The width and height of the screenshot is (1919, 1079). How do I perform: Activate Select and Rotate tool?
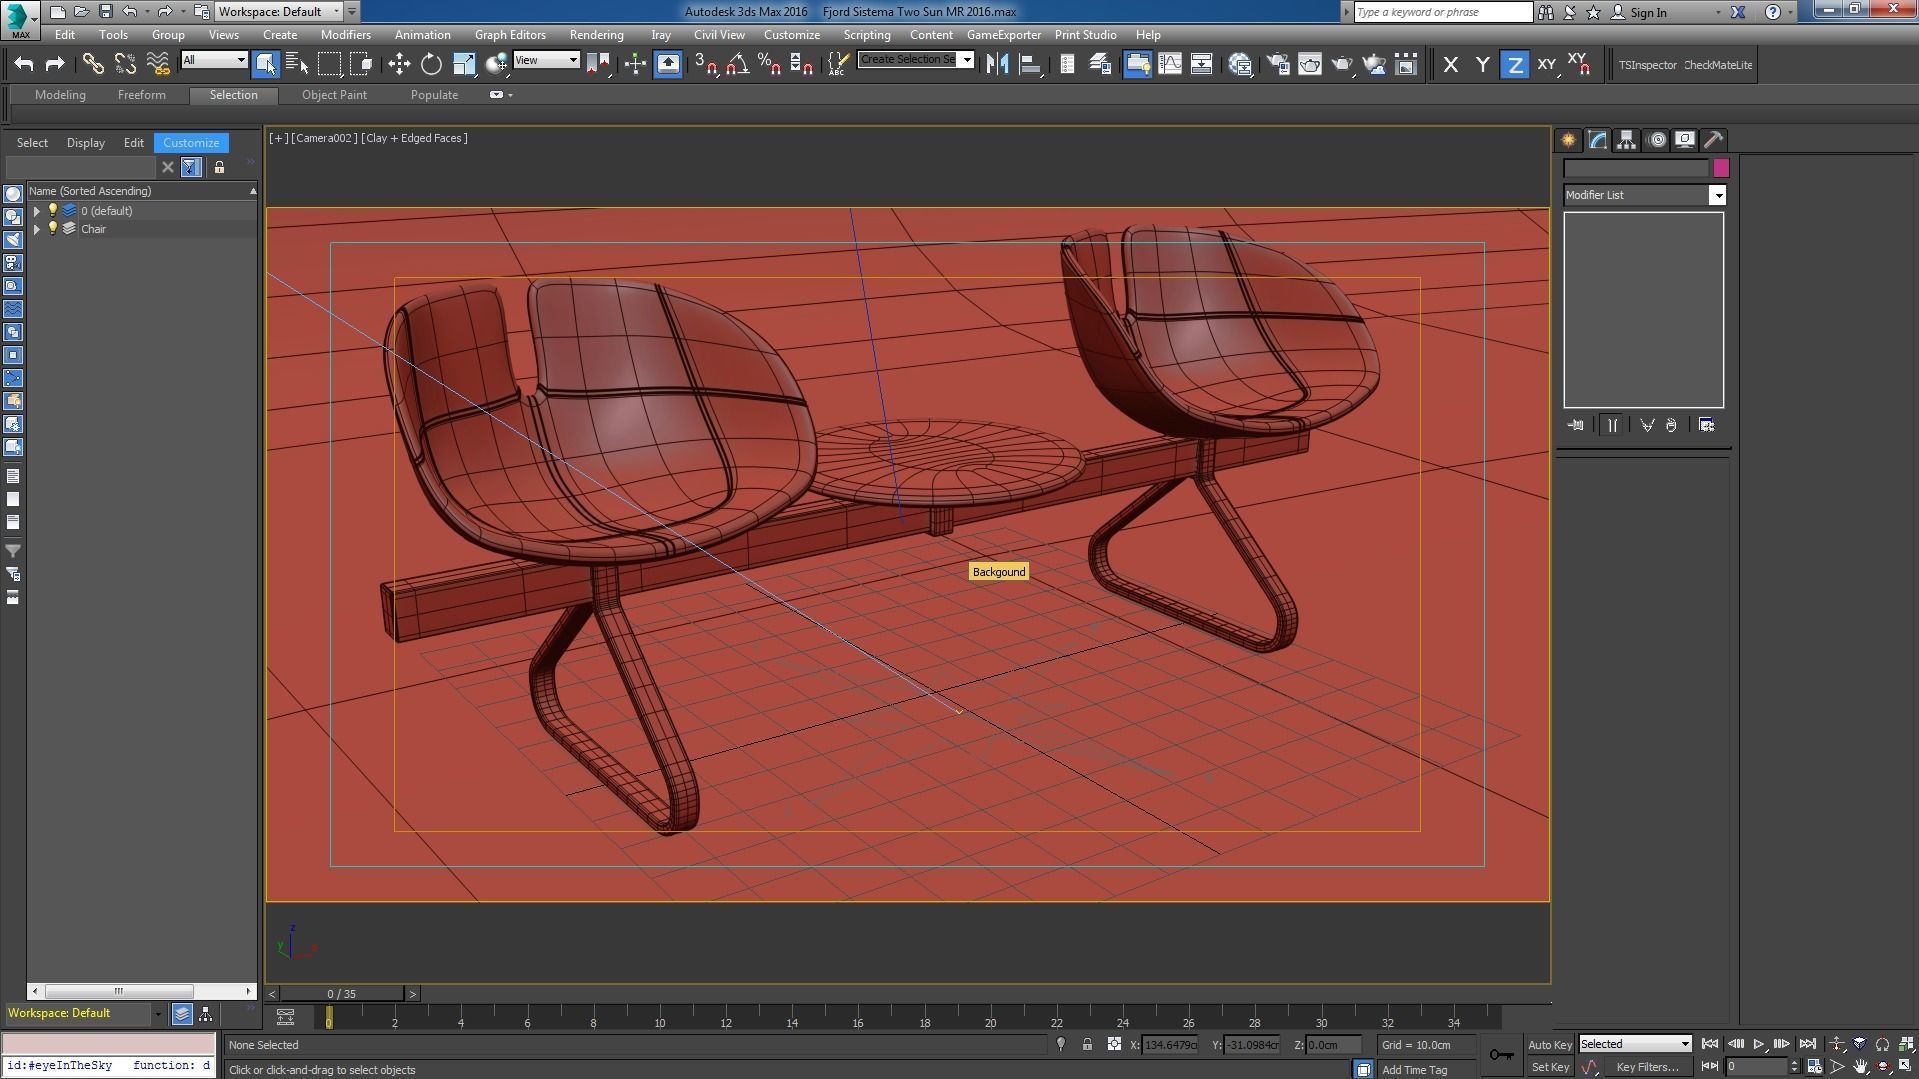pos(431,65)
